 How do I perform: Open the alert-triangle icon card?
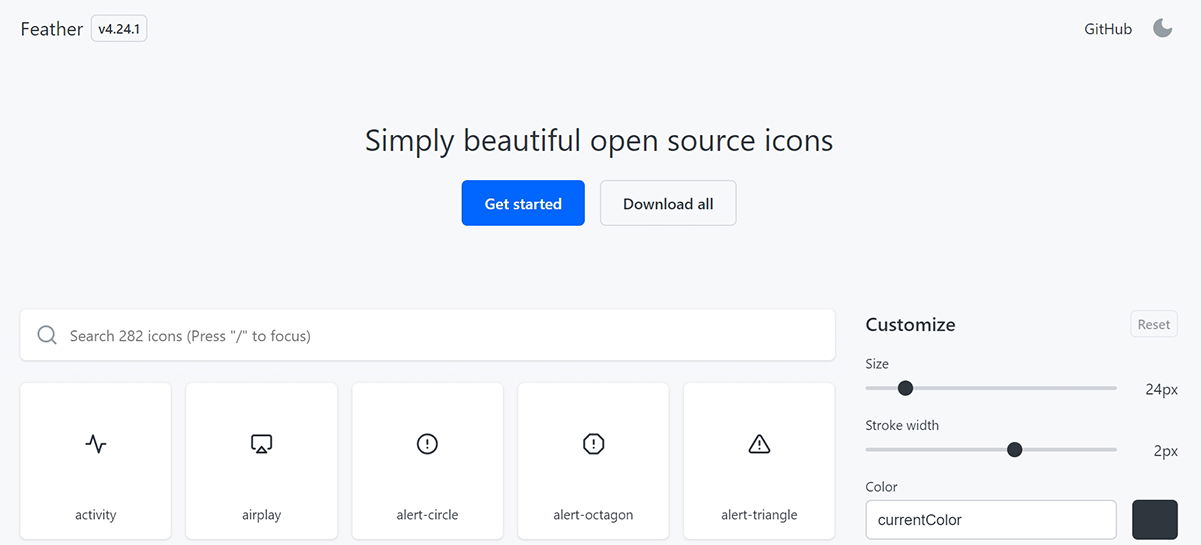pos(759,462)
